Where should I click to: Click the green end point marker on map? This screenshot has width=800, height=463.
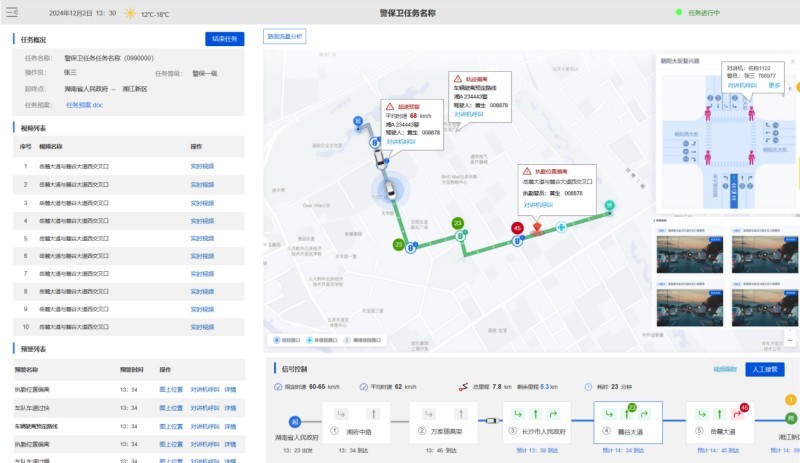[608, 205]
